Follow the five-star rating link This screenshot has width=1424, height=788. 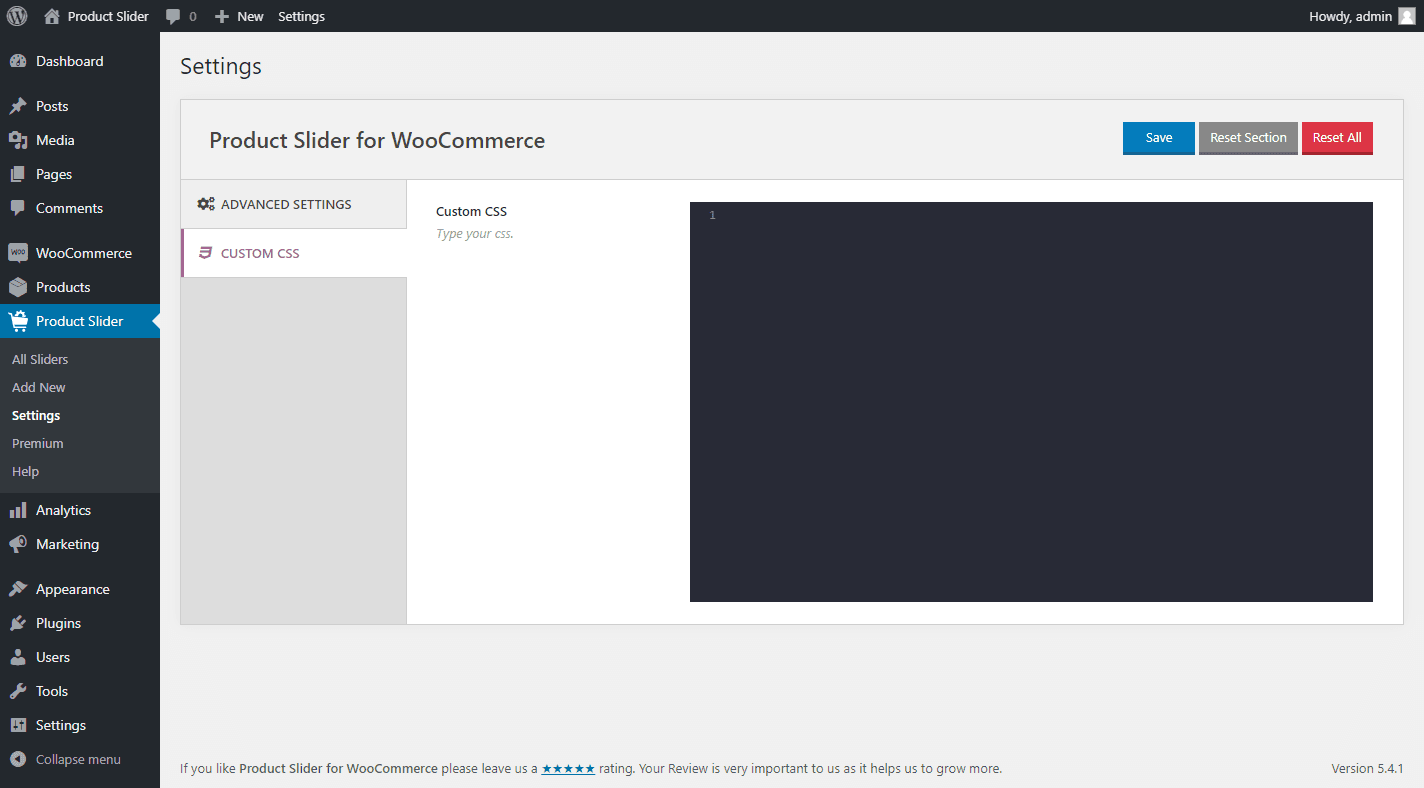[568, 769]
